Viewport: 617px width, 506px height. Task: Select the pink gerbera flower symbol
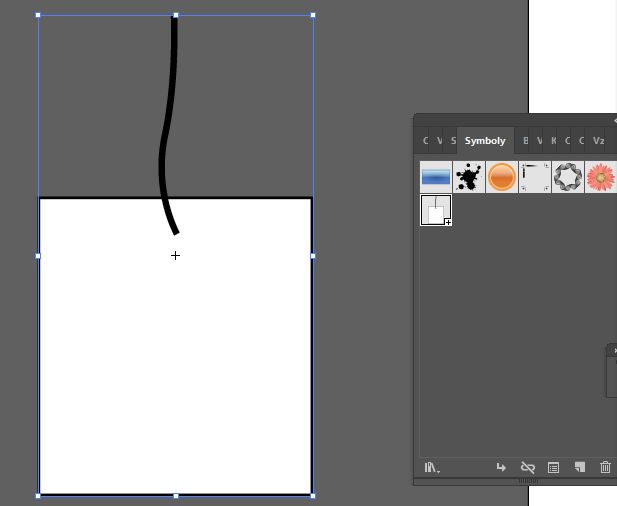pyautogui.click(x=601, y=177)
